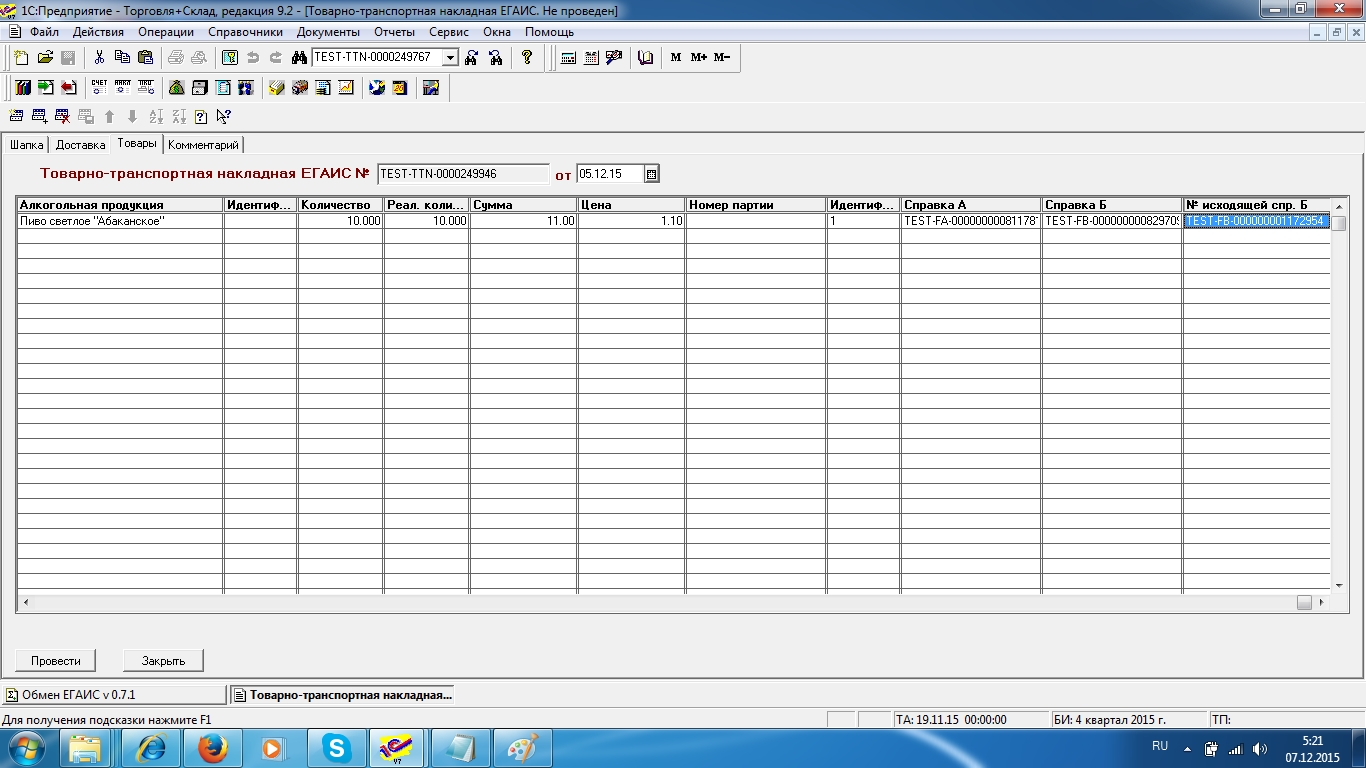Click the yellow question mark Help icon
Screen dimensions: 1366x768
(x=527, y=57)
